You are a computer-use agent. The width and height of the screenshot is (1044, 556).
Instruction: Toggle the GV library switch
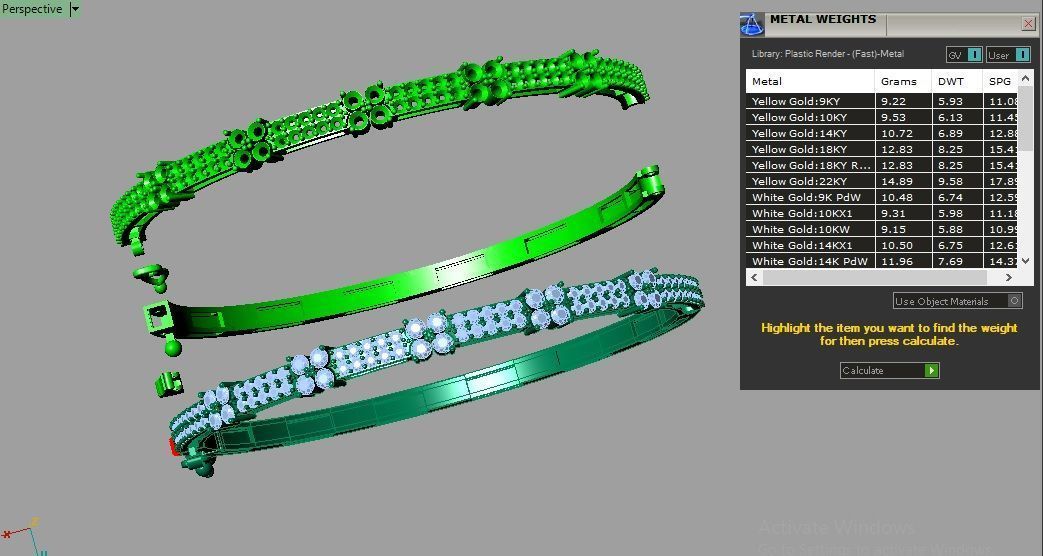pyautogui.click(x=974, y=55)
